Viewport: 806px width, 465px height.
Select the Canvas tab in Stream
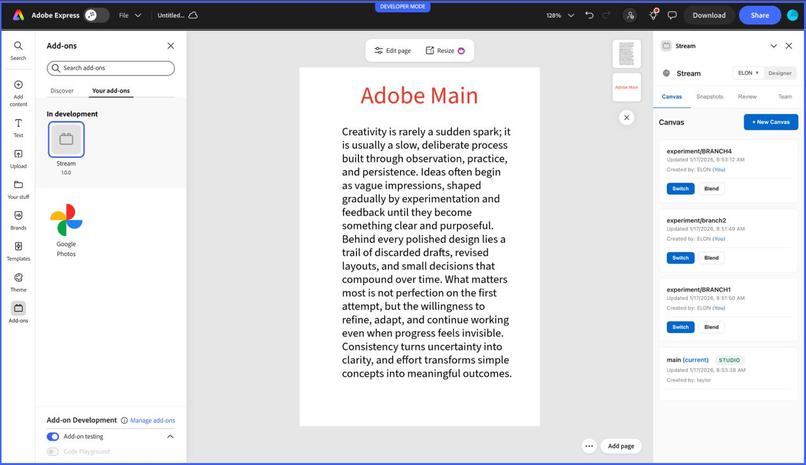[x=671, y=97]
